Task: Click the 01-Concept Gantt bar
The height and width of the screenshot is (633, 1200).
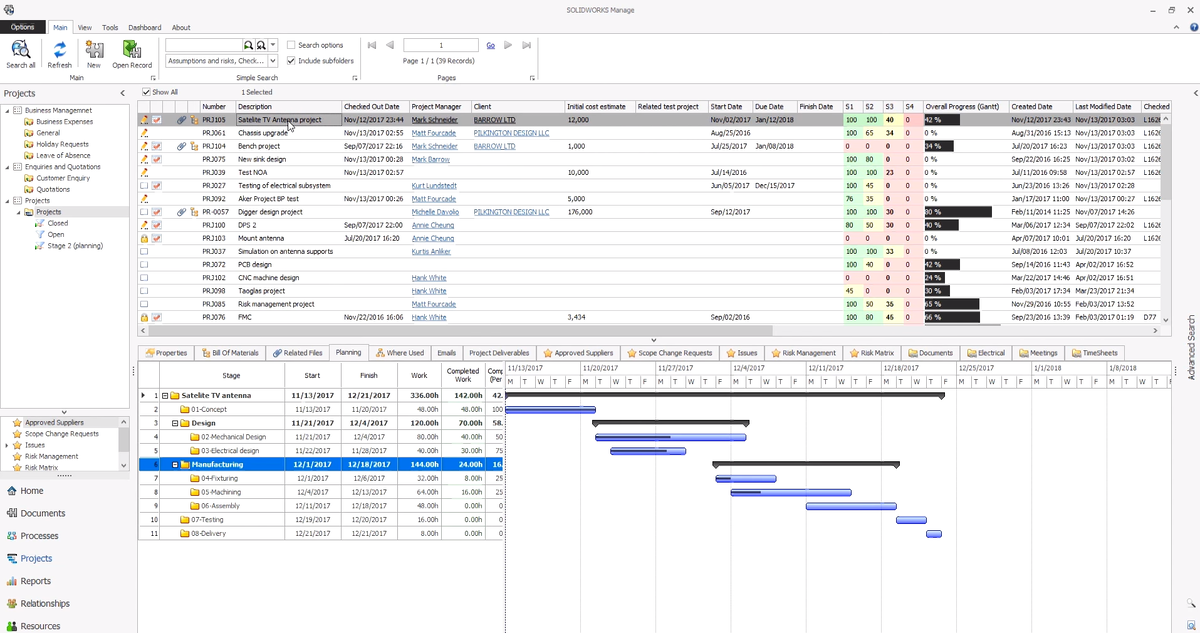Action: (x=552, y=409)
